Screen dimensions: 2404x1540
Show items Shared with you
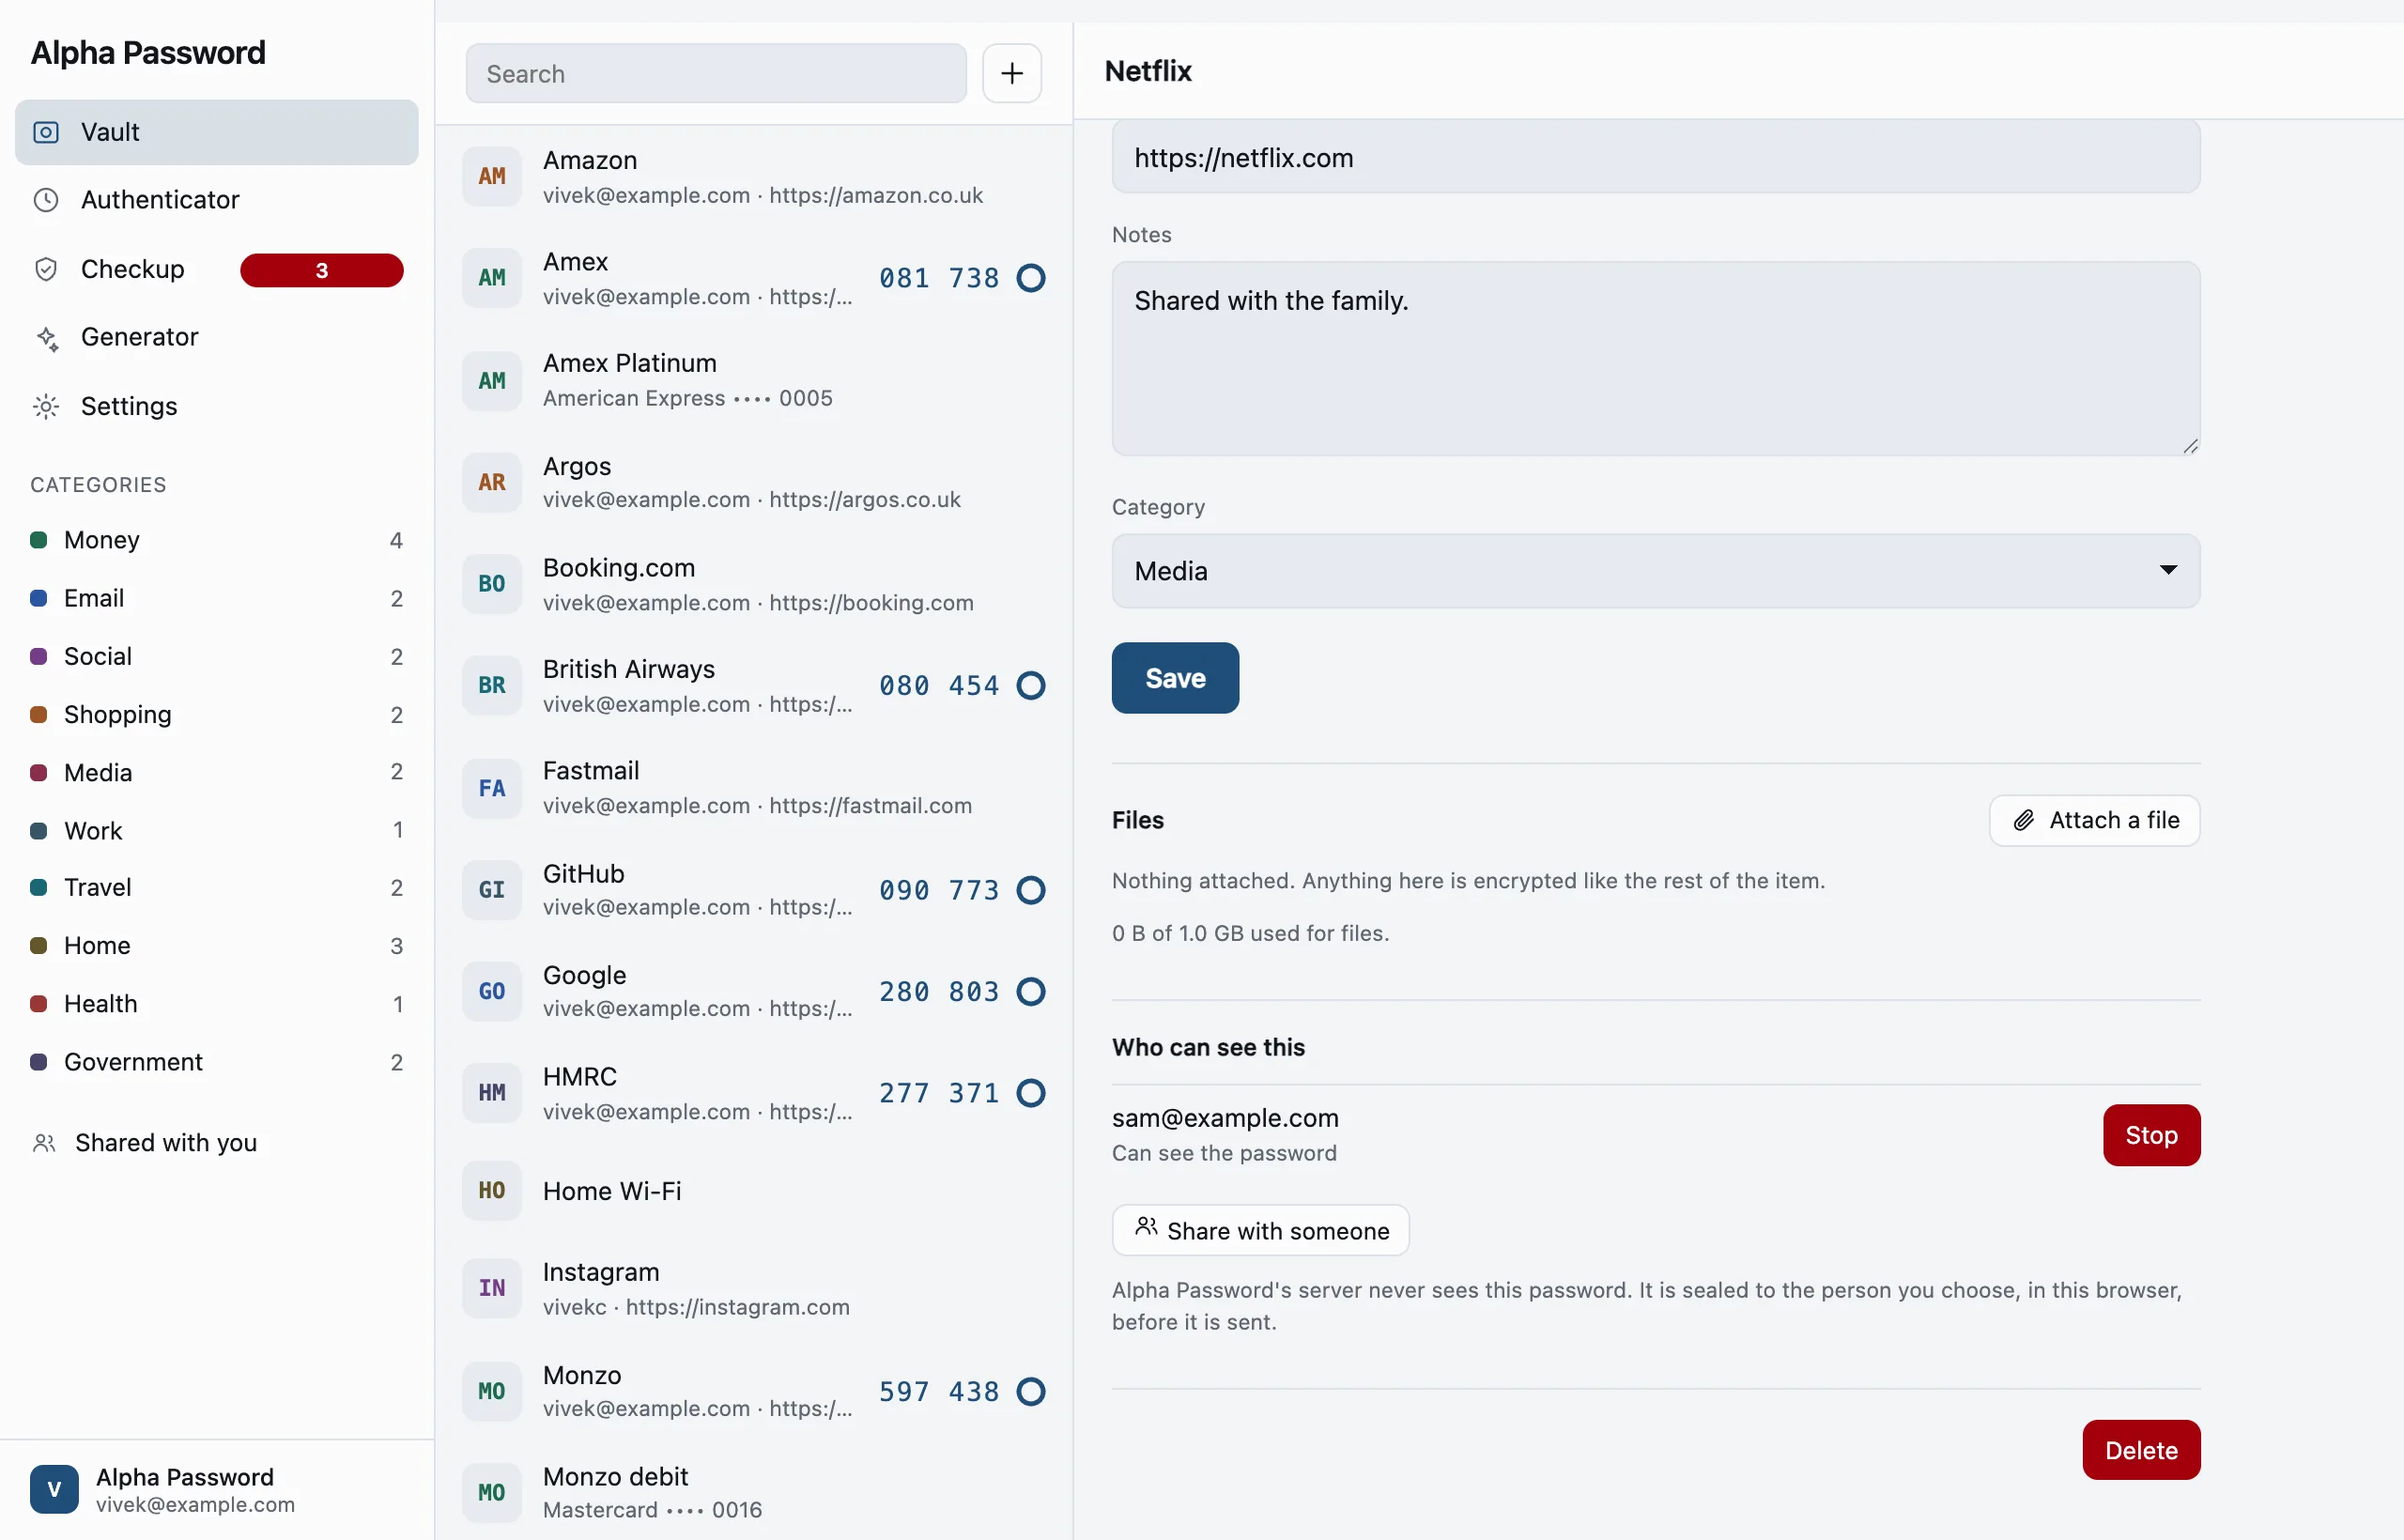(217, 1143)
